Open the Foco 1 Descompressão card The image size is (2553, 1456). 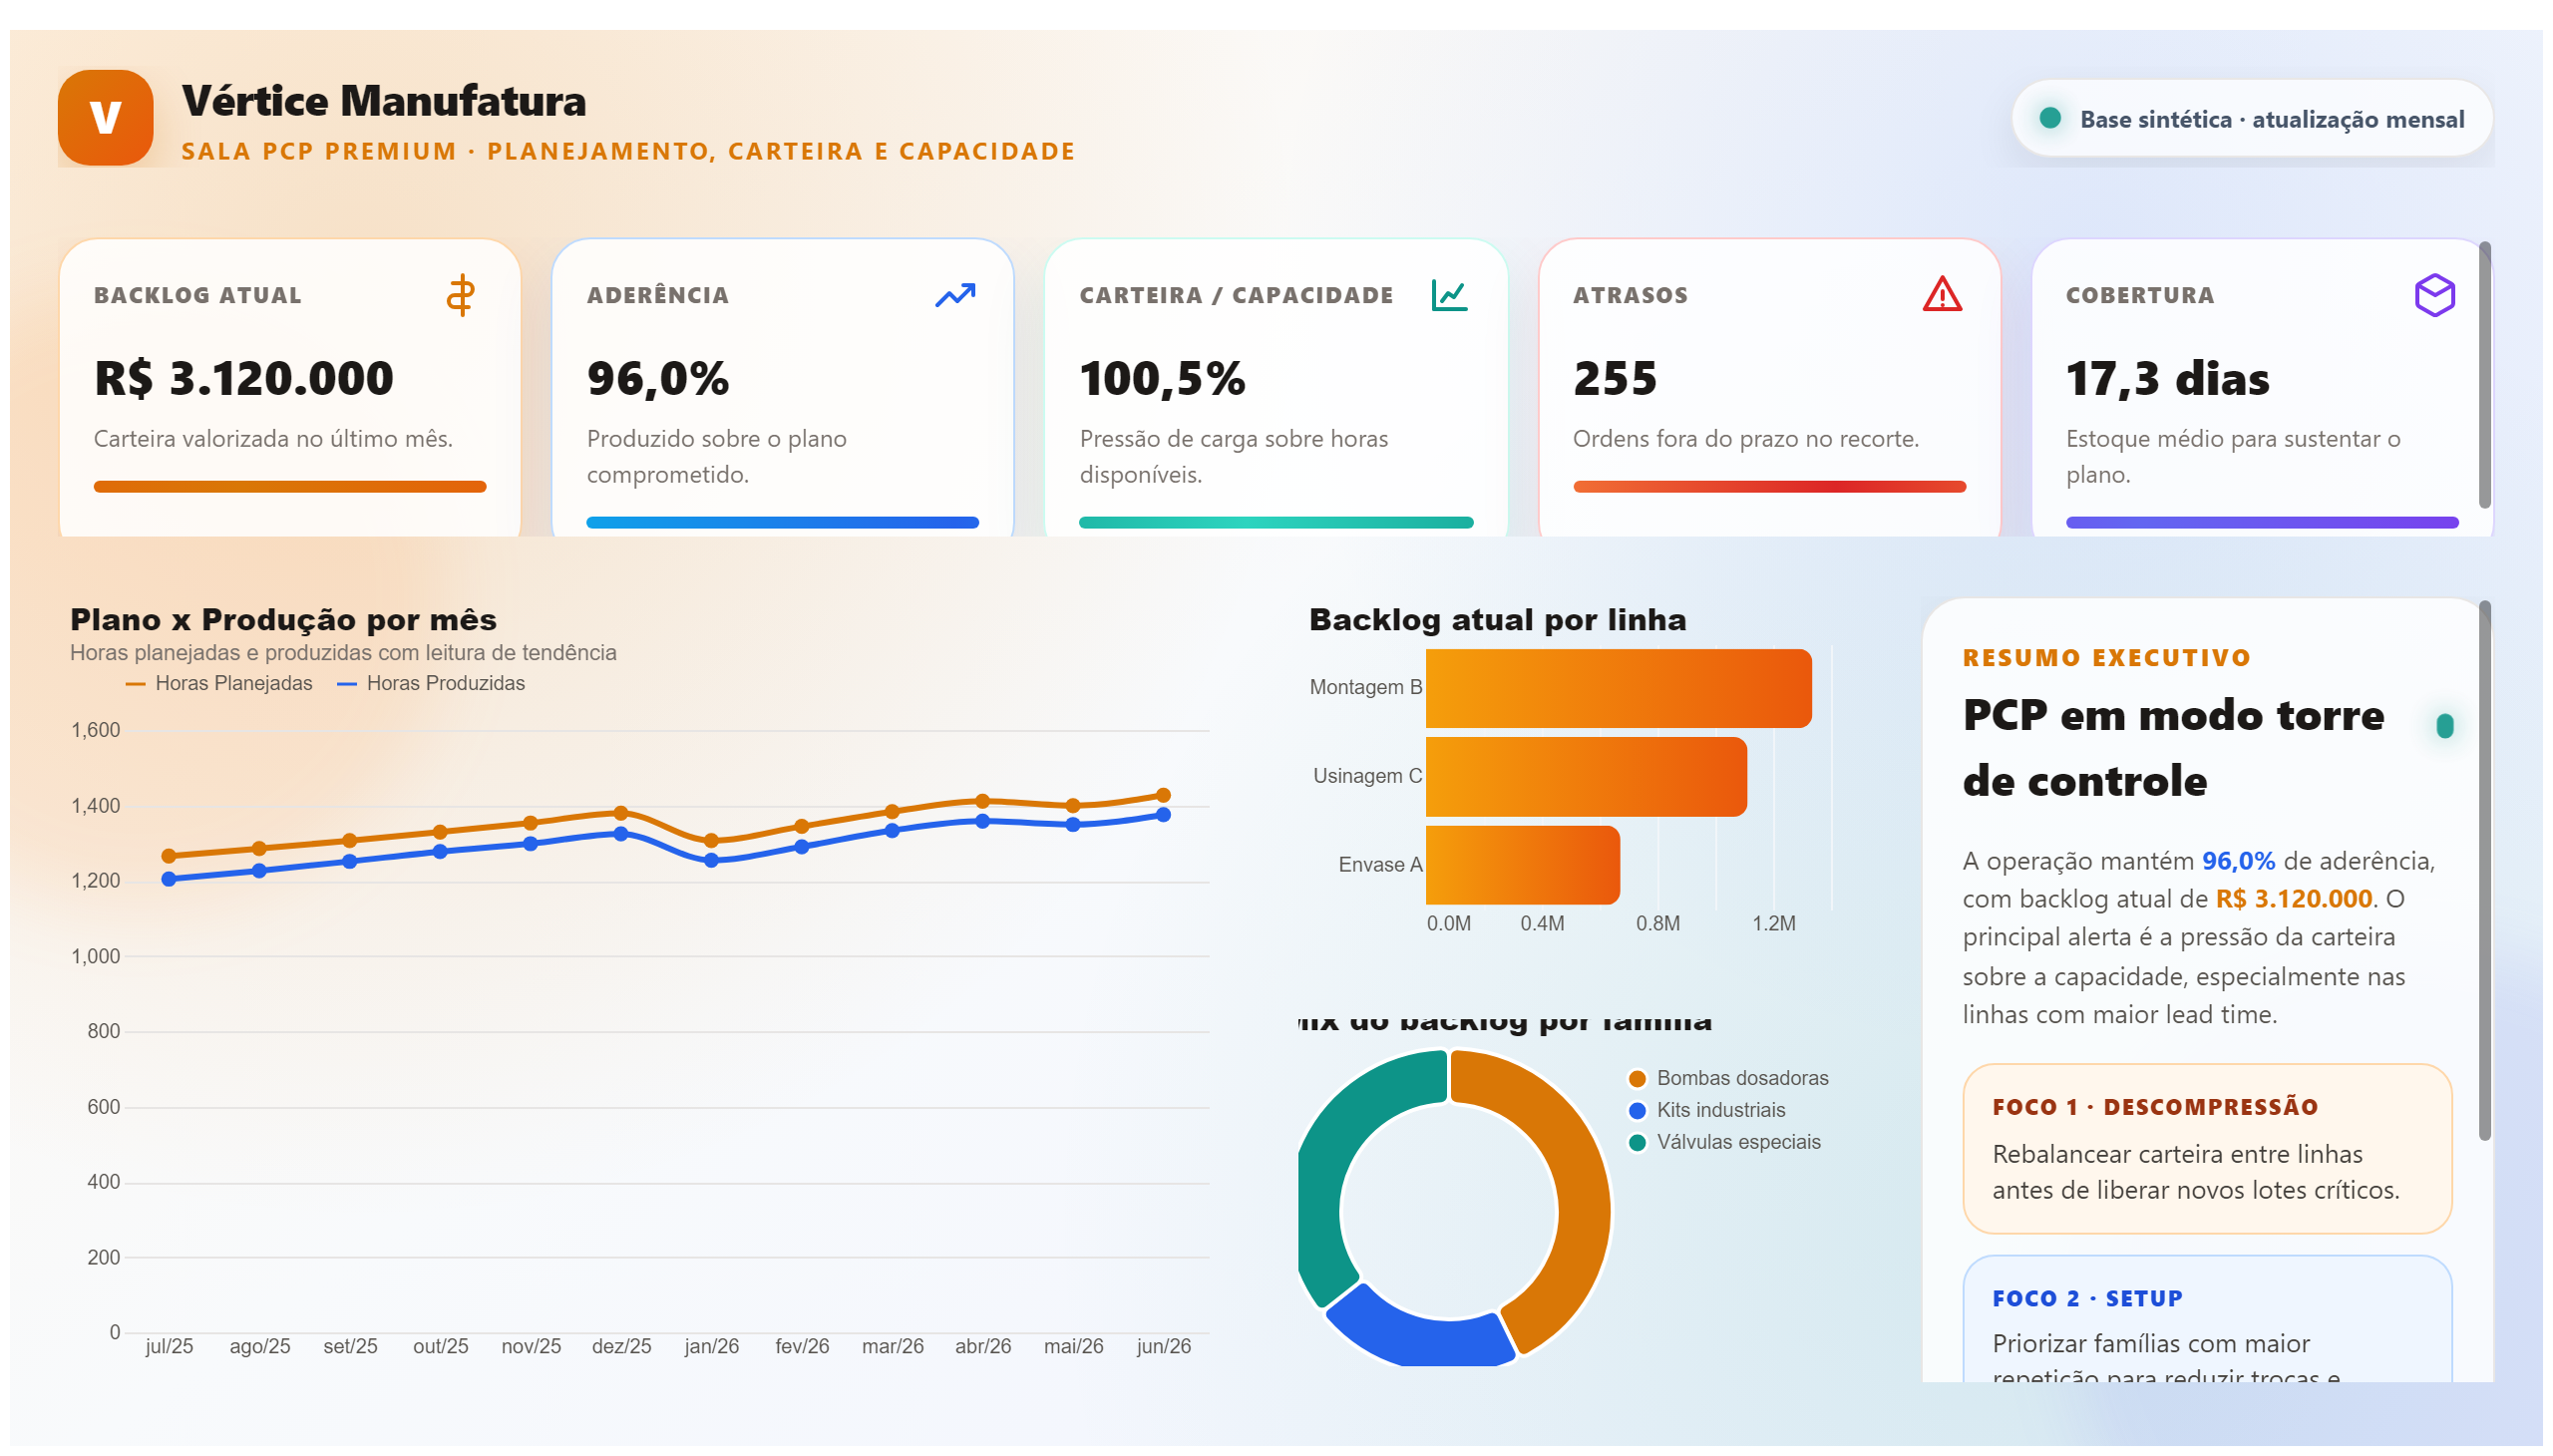[2206, 1148]
